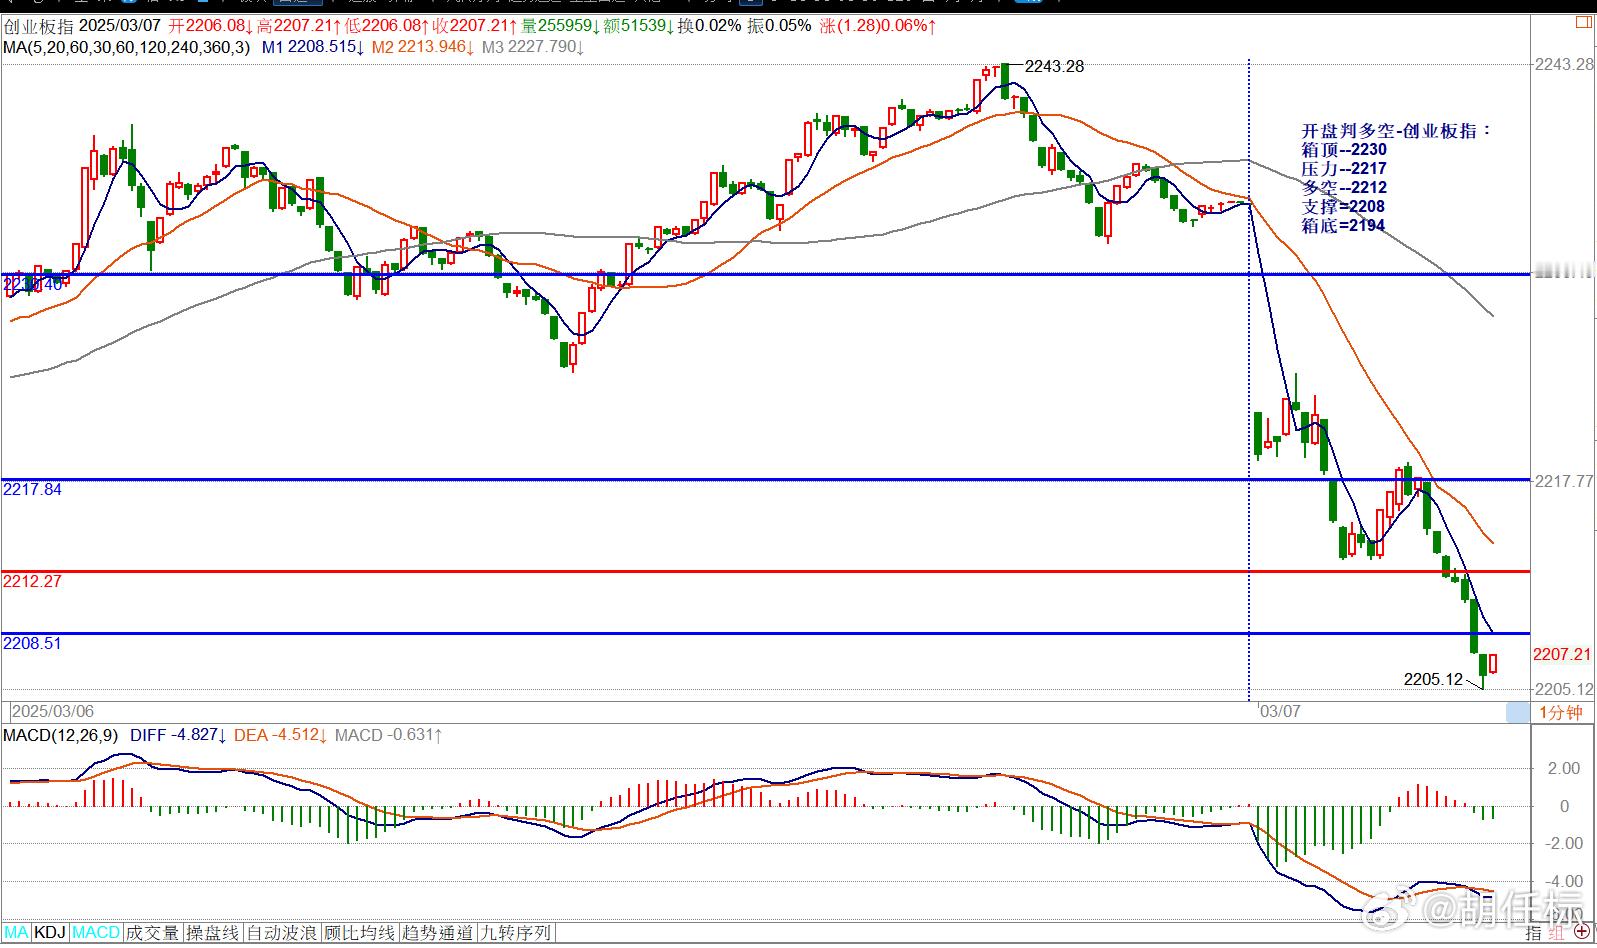The image size is (1597, 948).
Task: Click the 1分钟 period selector
Action: tap(1562, 712)
